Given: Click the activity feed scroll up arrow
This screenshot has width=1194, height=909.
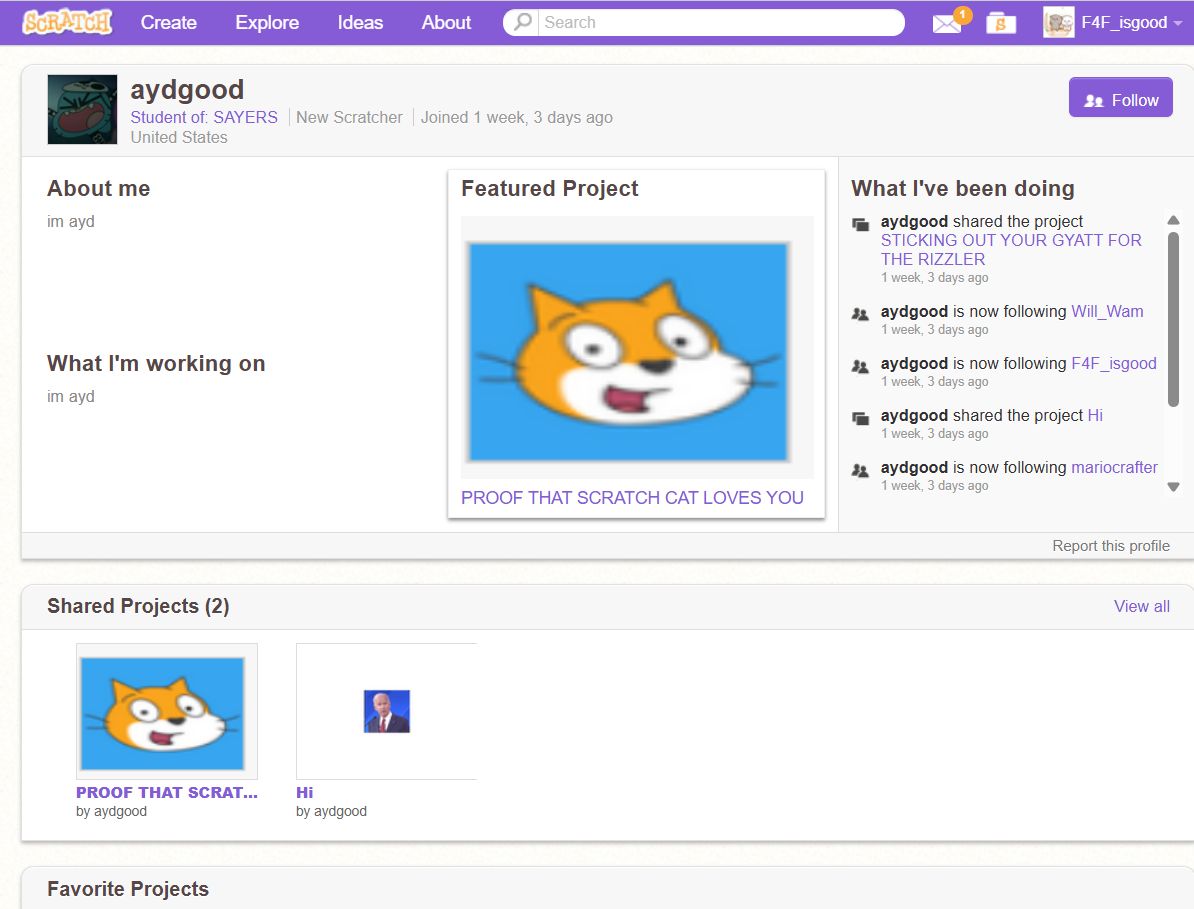Looking at the screenshot, I should tap(1173, 220).
